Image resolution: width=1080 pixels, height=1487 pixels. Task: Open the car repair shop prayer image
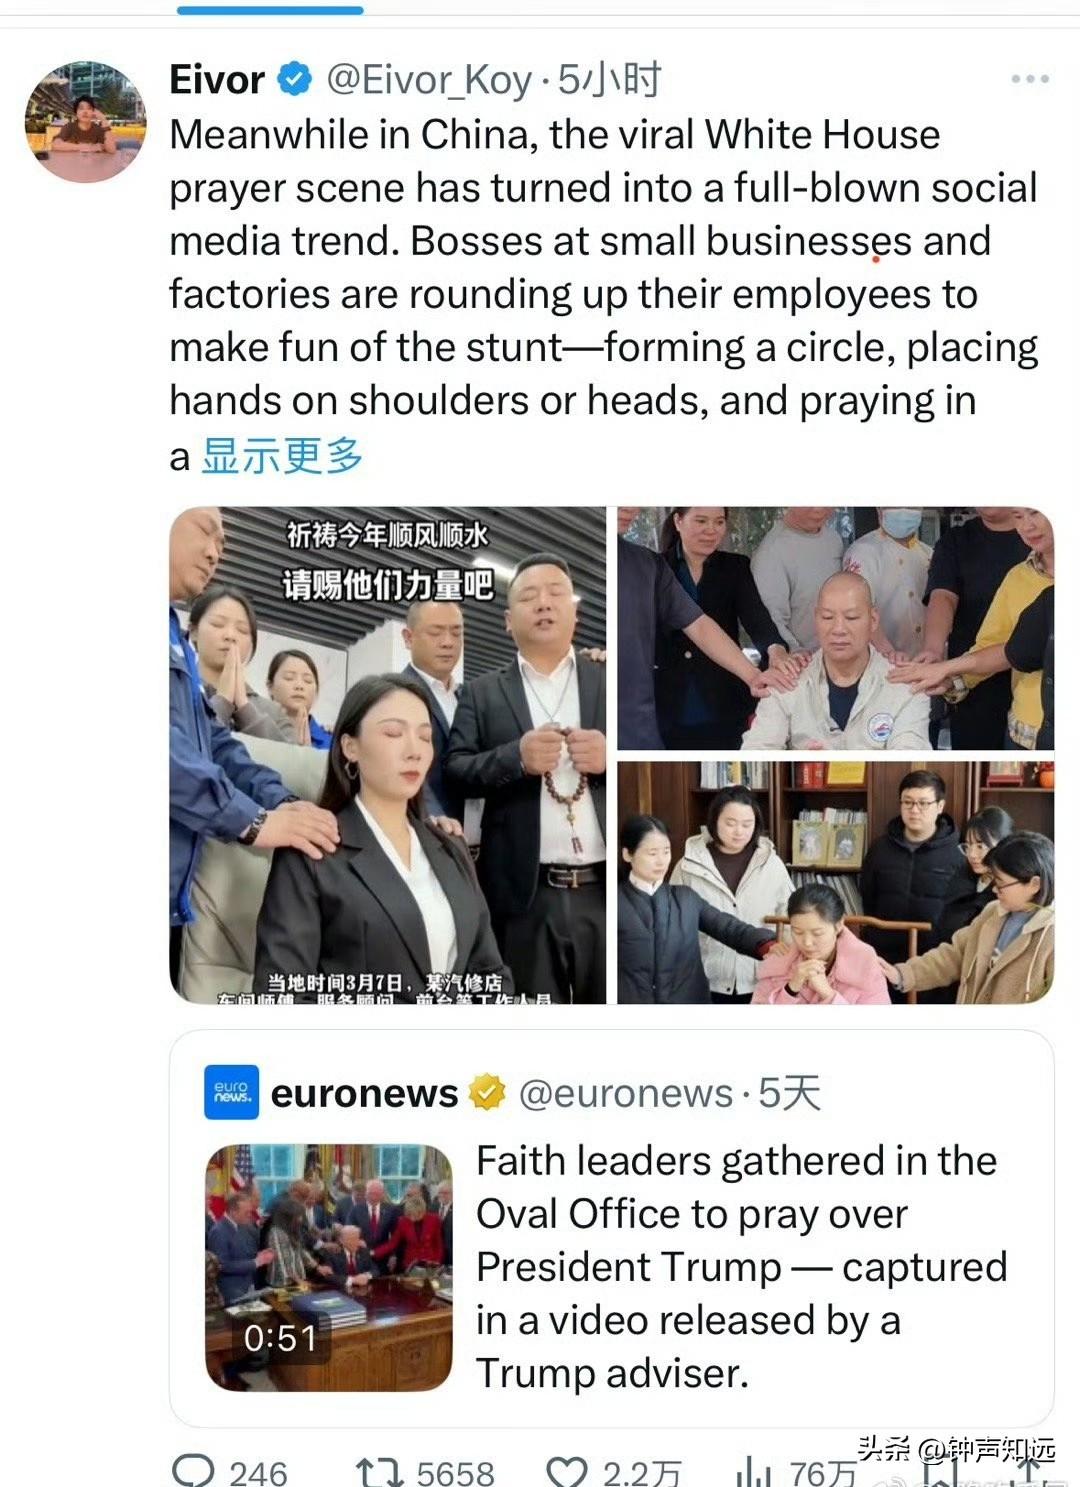[388, 755]
